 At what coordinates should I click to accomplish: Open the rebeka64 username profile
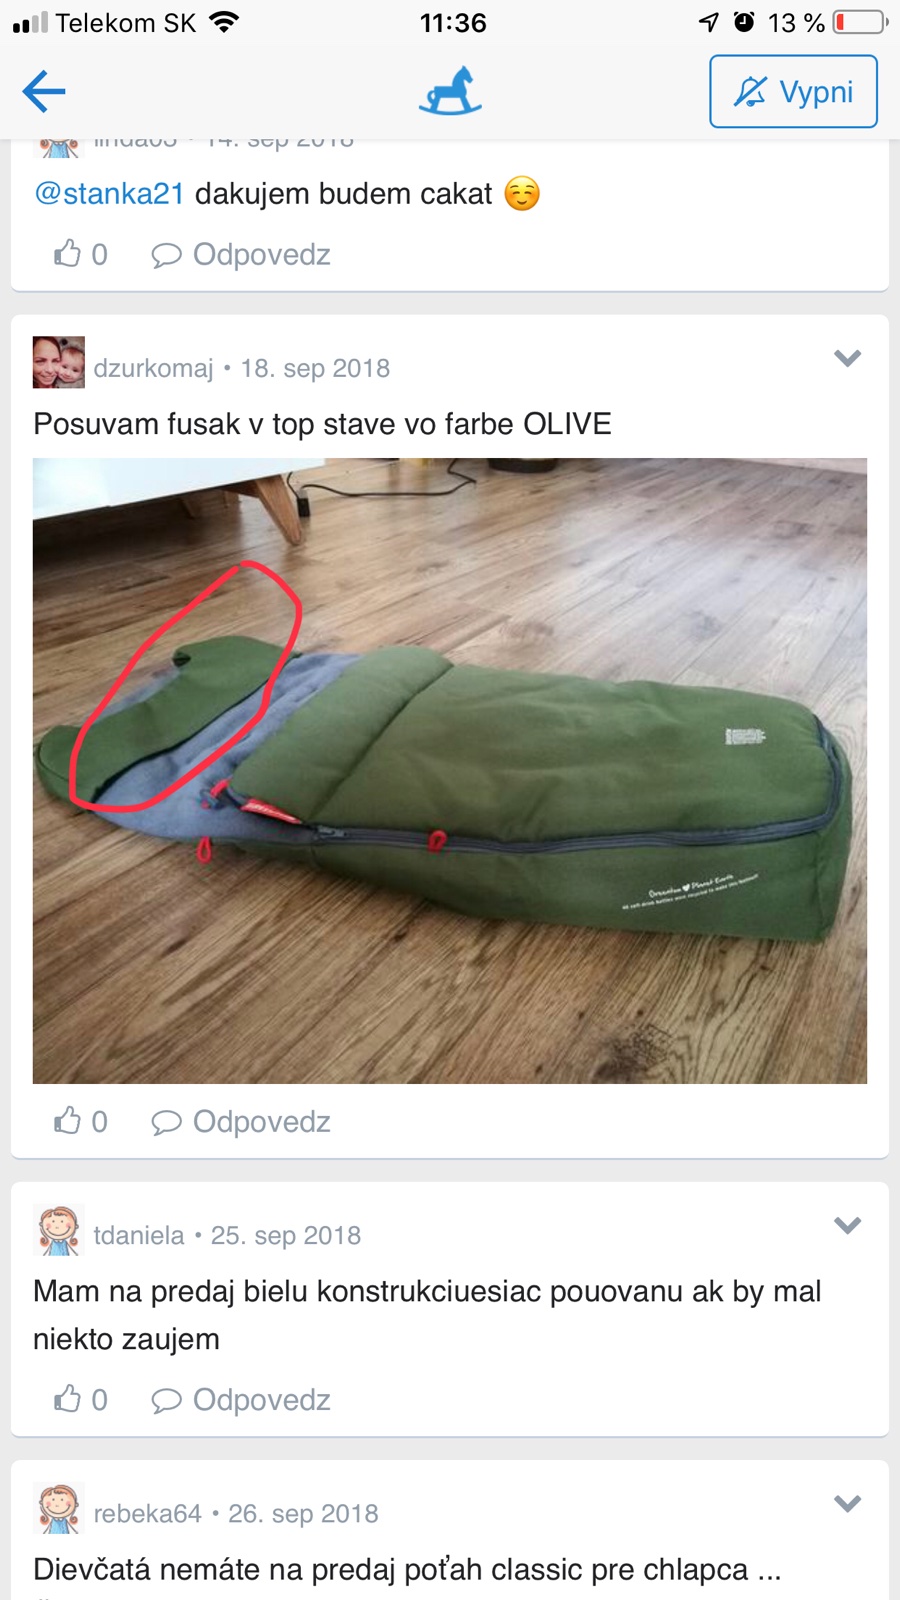point(147,1513)
